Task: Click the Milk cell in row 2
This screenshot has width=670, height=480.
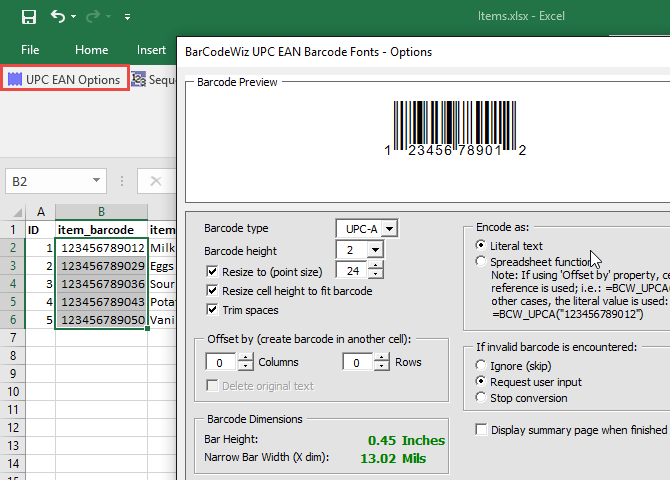Action: coord(162,248)
